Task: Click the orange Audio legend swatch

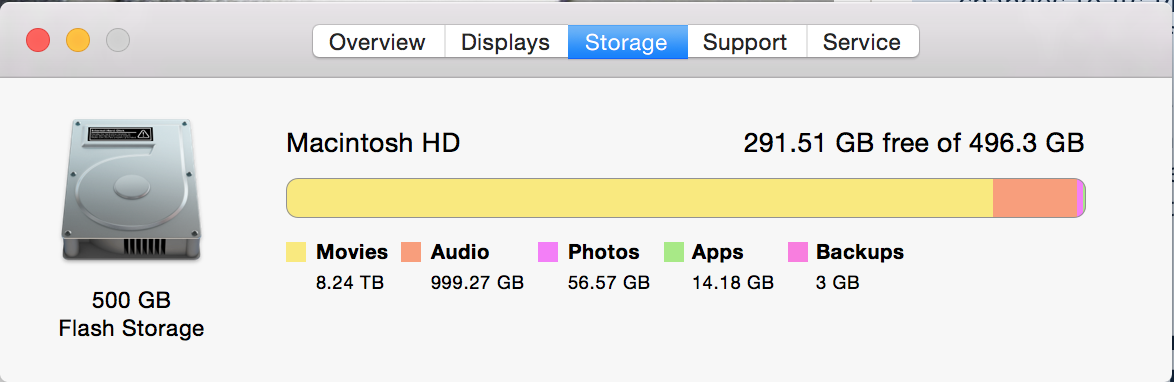Action: [411, 252]
